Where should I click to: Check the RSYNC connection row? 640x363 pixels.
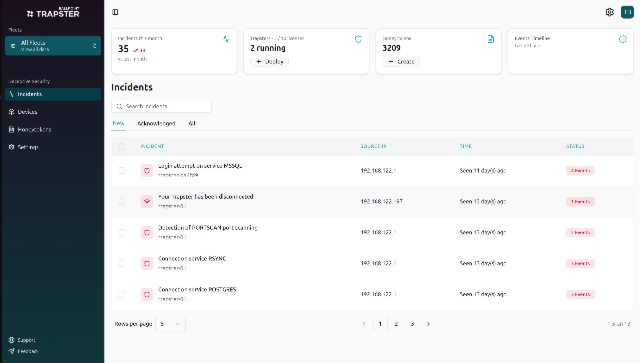tap(121, 263)
